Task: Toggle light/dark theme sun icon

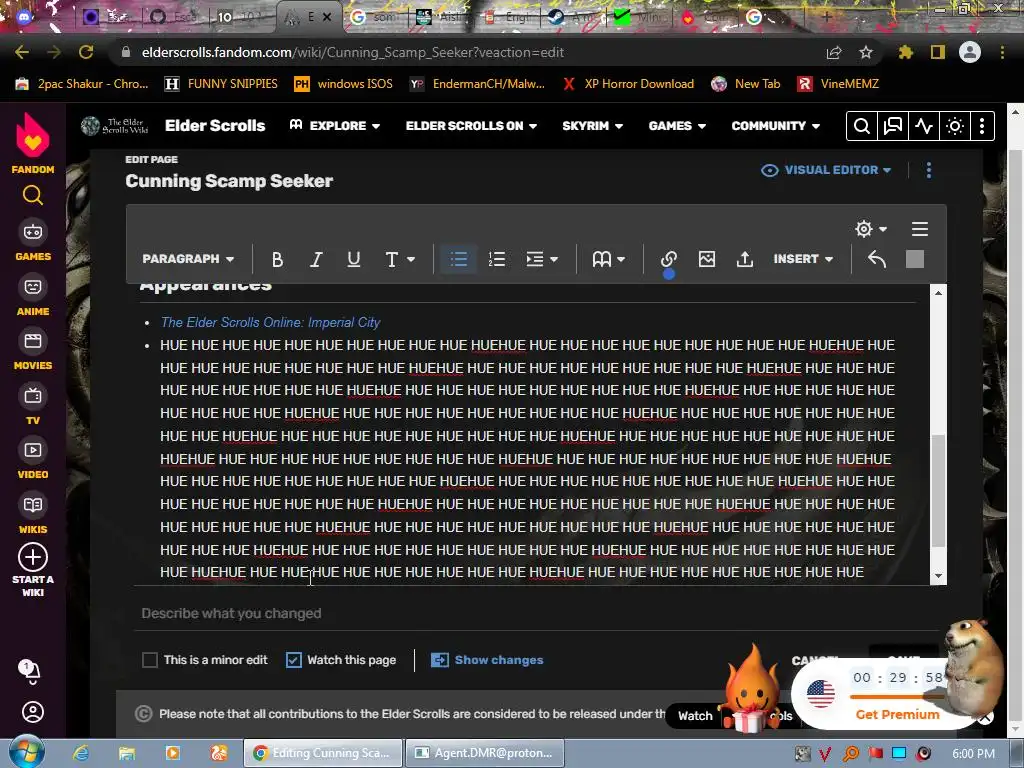Action: tap(955, 126)
